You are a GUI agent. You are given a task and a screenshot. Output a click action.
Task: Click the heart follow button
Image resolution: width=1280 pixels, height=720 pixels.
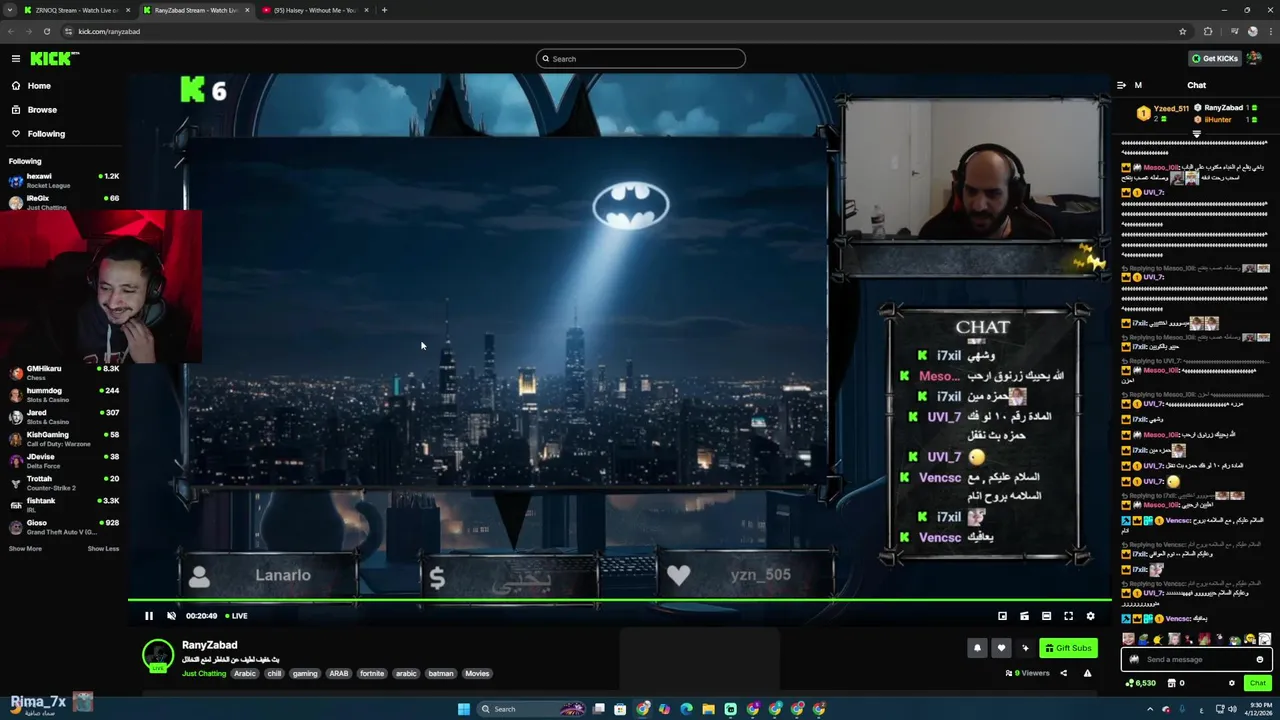pos(1001,648)
